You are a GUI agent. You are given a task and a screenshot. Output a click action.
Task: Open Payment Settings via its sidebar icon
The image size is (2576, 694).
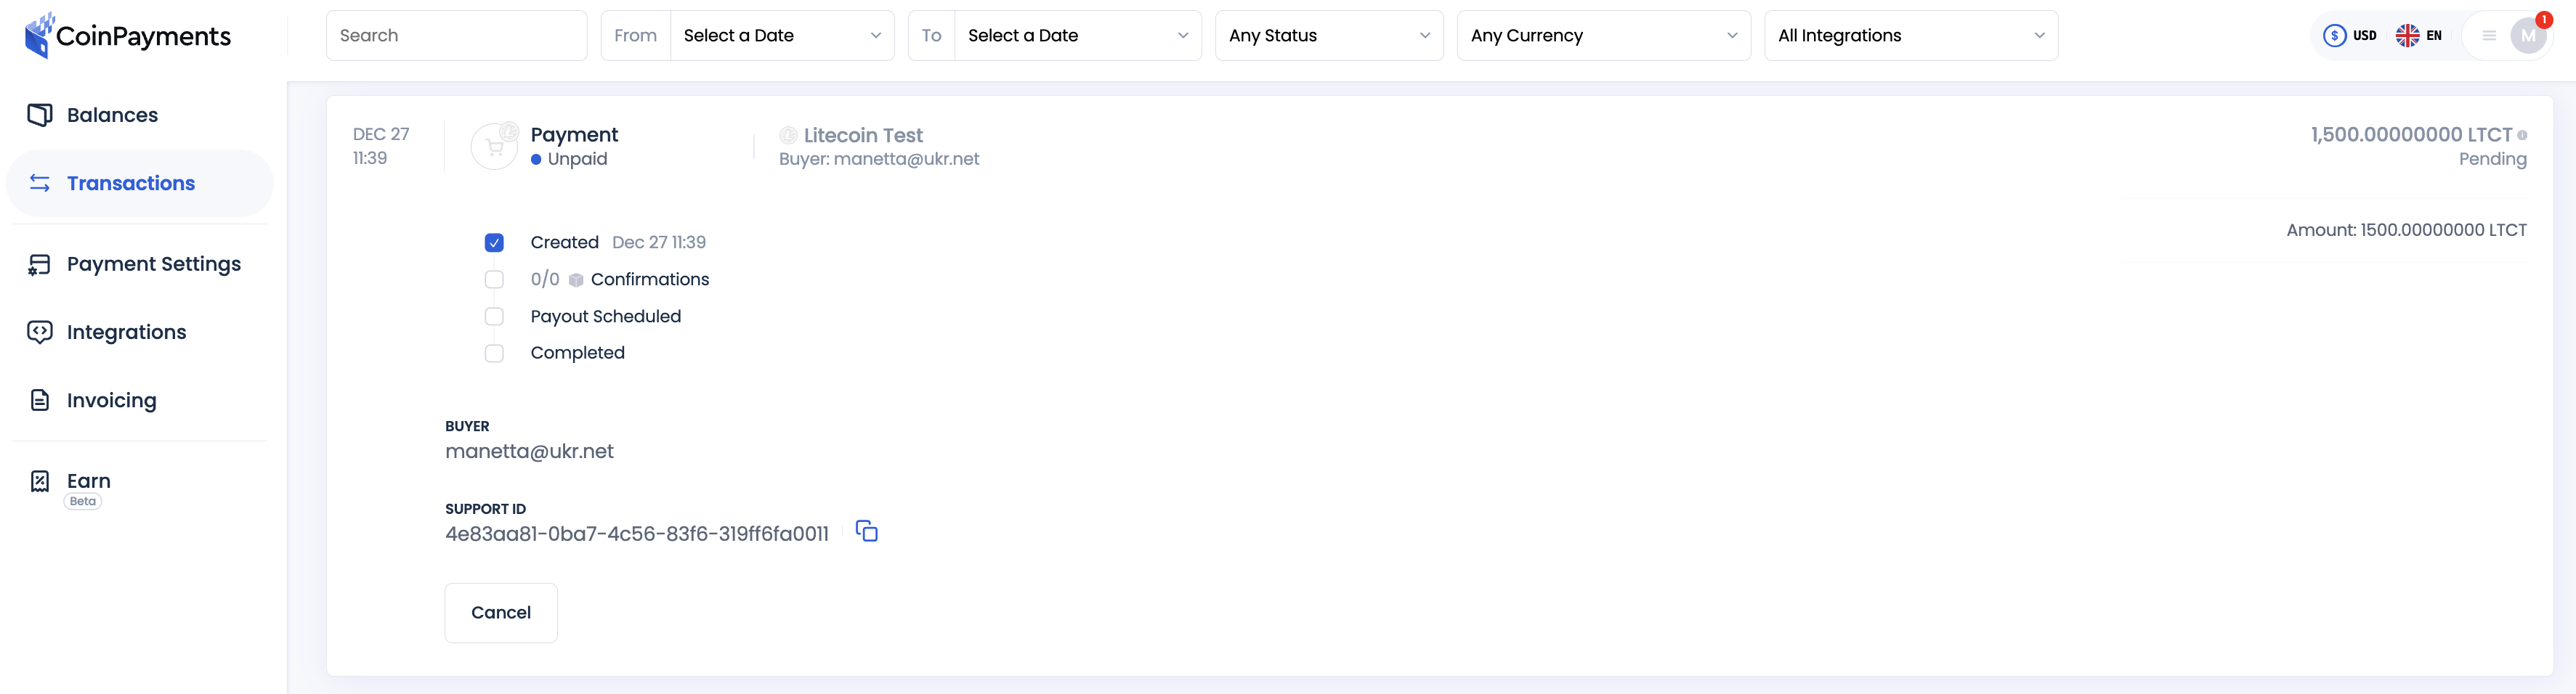click(38, 263)
